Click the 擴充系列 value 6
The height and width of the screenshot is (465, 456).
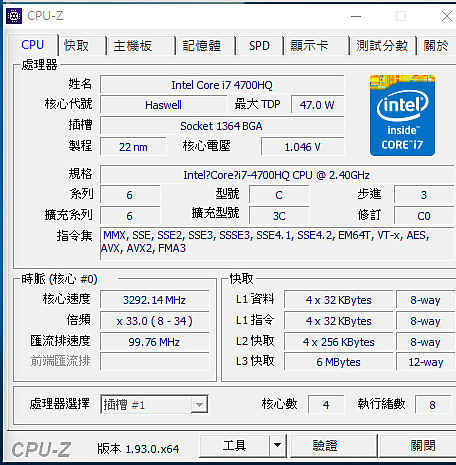coord(130,216)
